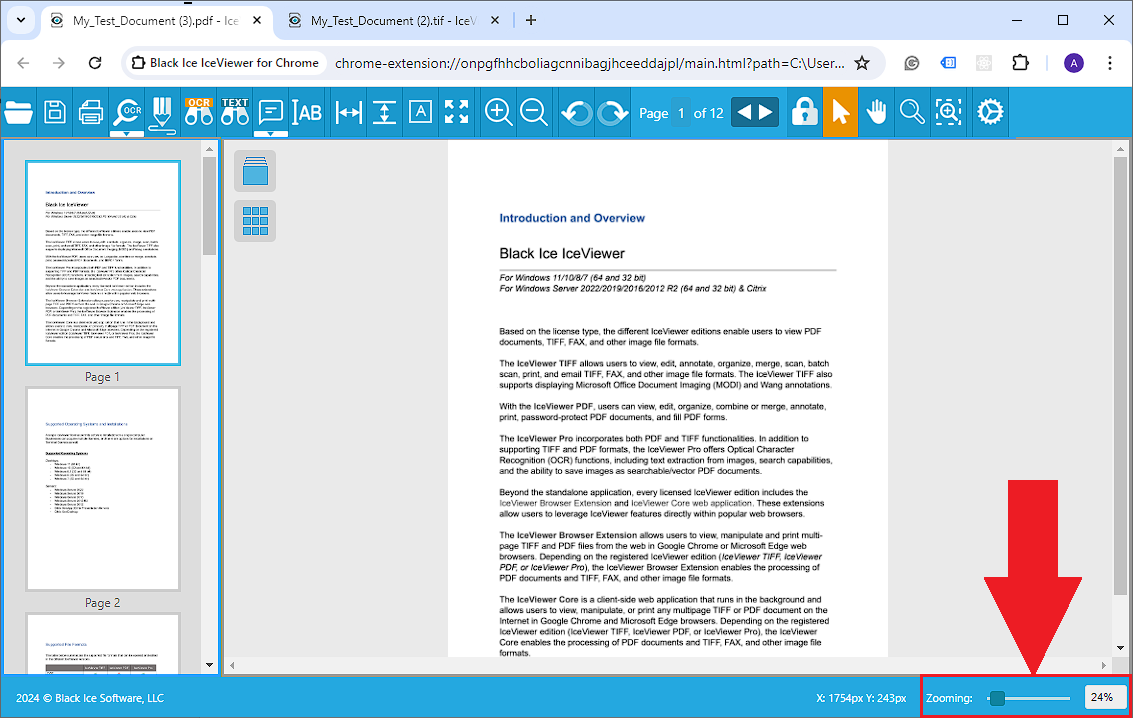This screenshot has width=1133, height=718.
Task: Print the document
Action: (91, 112)
